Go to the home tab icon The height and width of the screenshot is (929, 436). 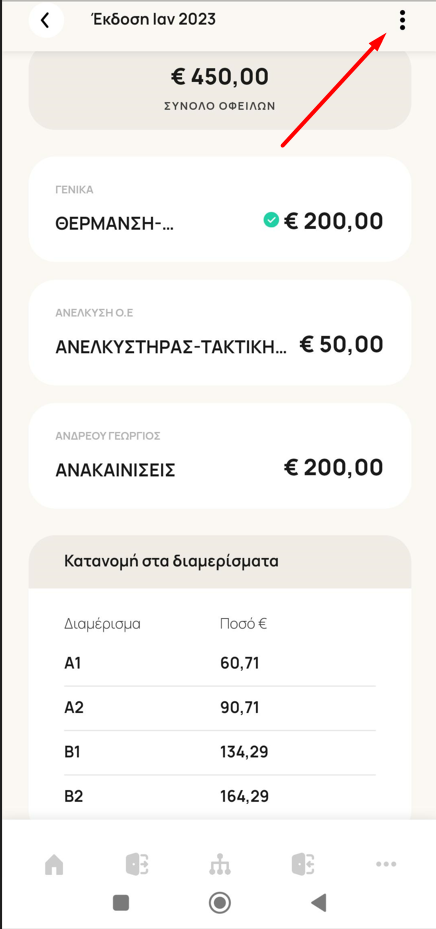54,866
